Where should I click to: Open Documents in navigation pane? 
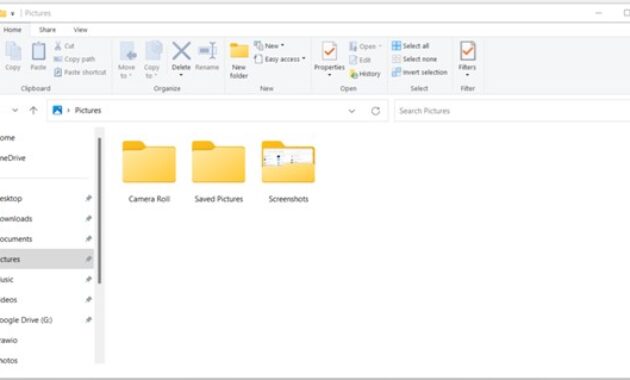click(16, 239)
